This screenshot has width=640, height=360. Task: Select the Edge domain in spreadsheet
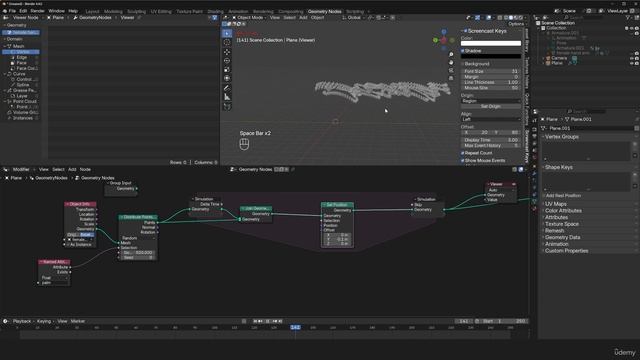[x=22, y=58]
